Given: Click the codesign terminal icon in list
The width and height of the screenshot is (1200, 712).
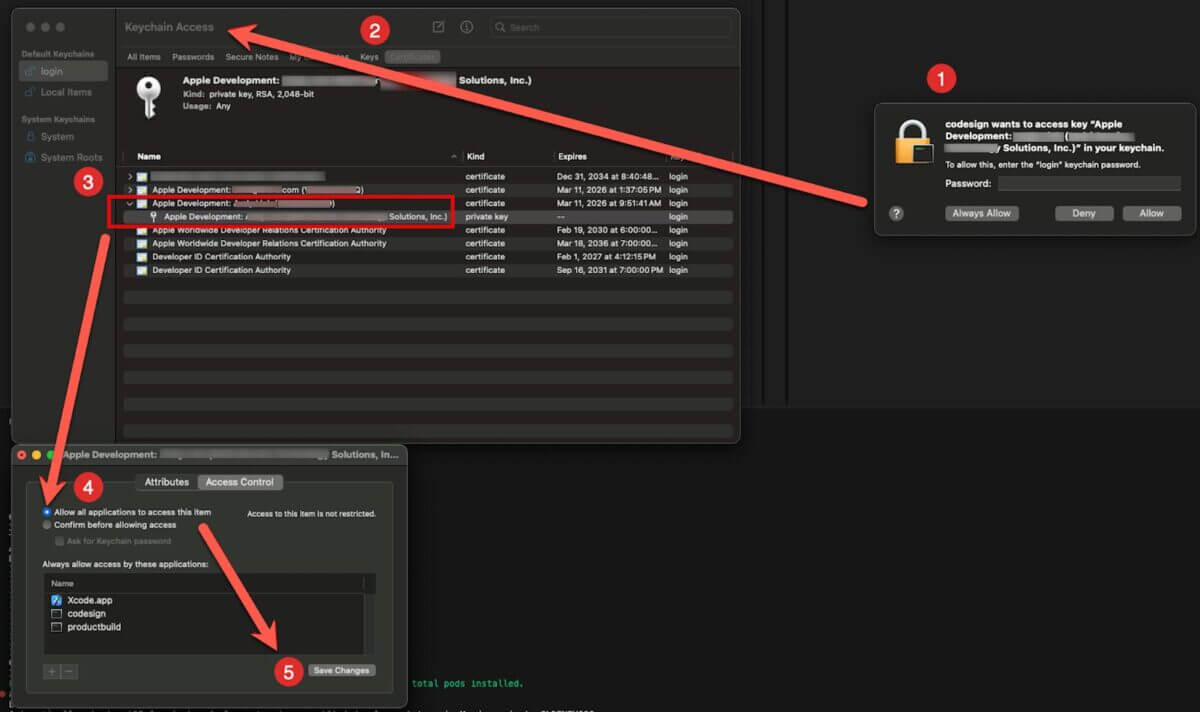Looking at the screenshot, I should click(x=57, y=613).
